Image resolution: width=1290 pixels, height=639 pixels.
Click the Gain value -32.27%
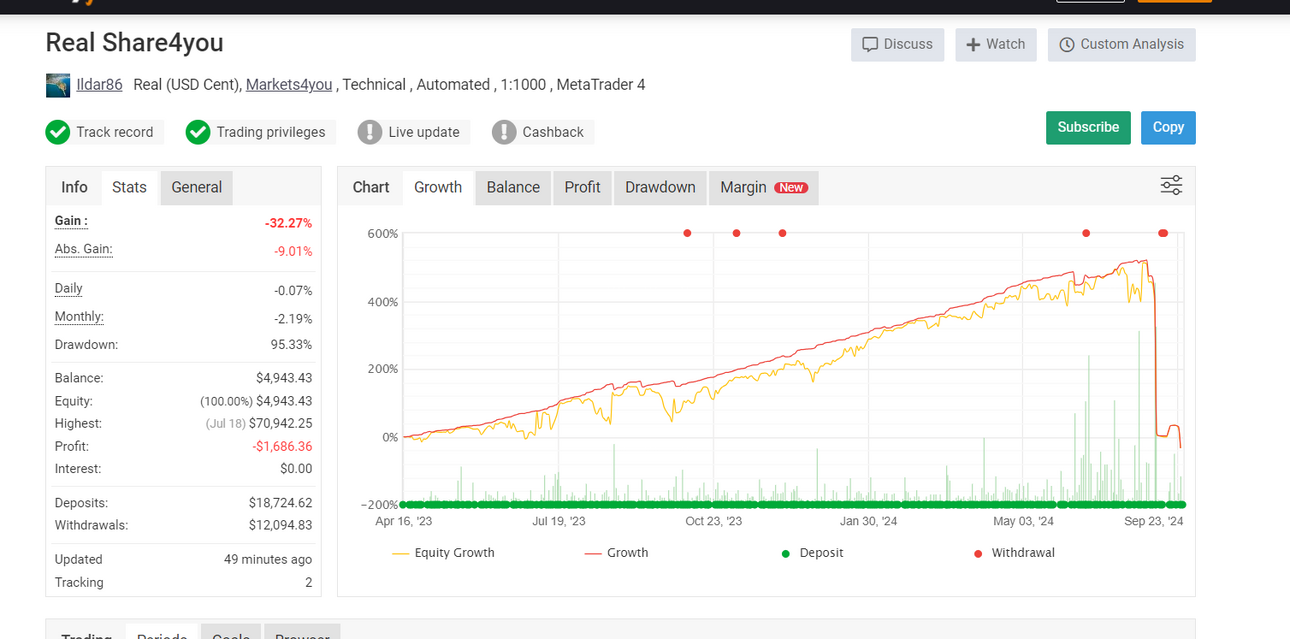pyautogui.click(x=288, y=223)
